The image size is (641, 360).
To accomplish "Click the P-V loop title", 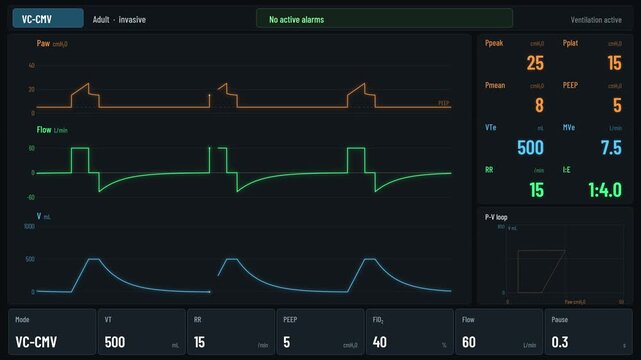I will coord(496,217).
